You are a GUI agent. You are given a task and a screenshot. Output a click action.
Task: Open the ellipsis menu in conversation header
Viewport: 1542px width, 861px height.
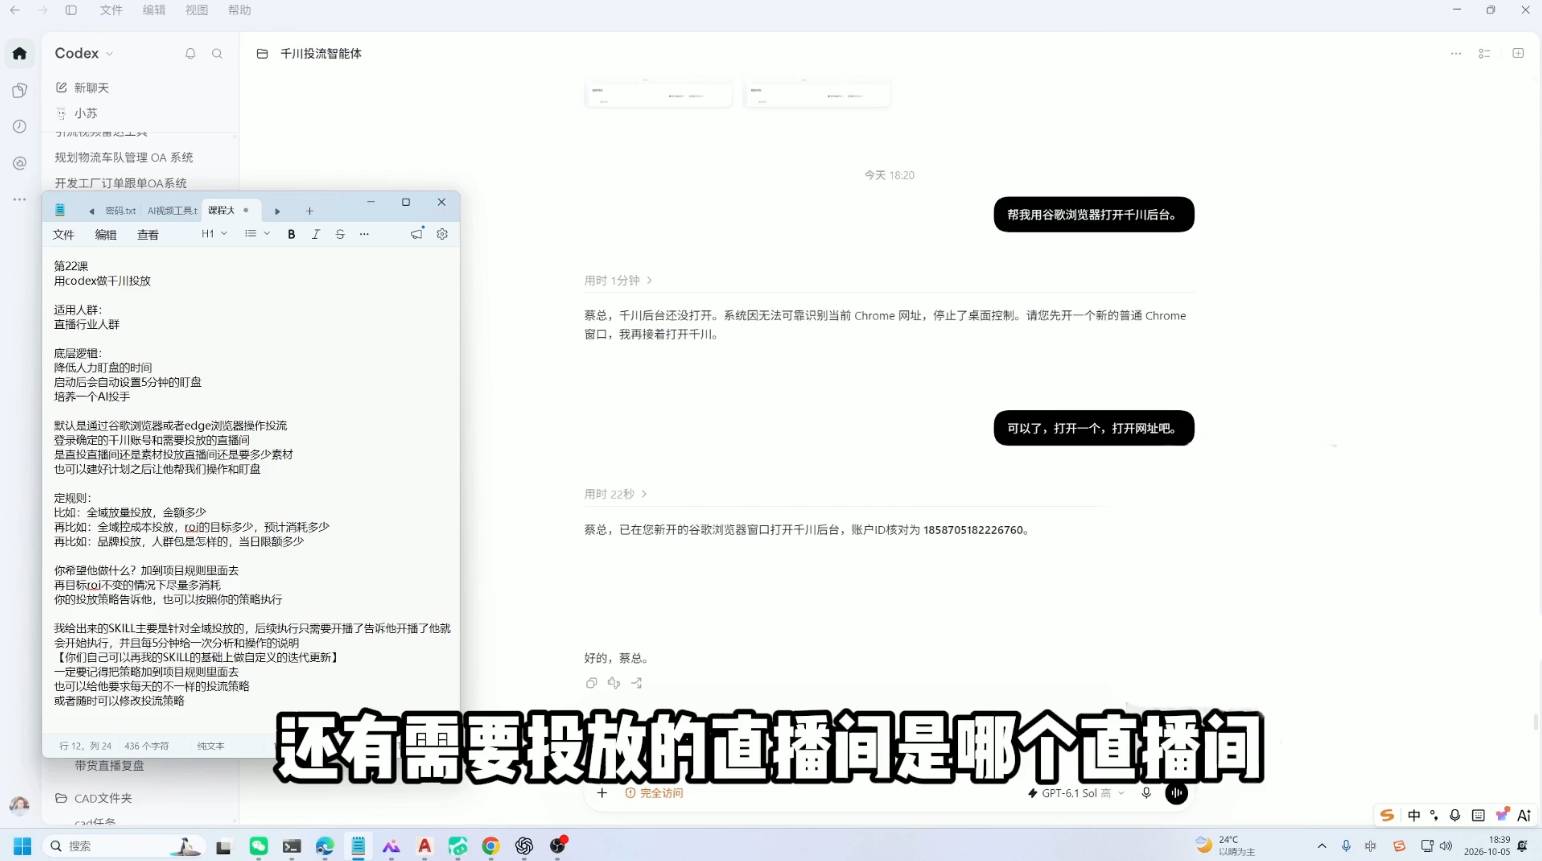(1456, 54)
